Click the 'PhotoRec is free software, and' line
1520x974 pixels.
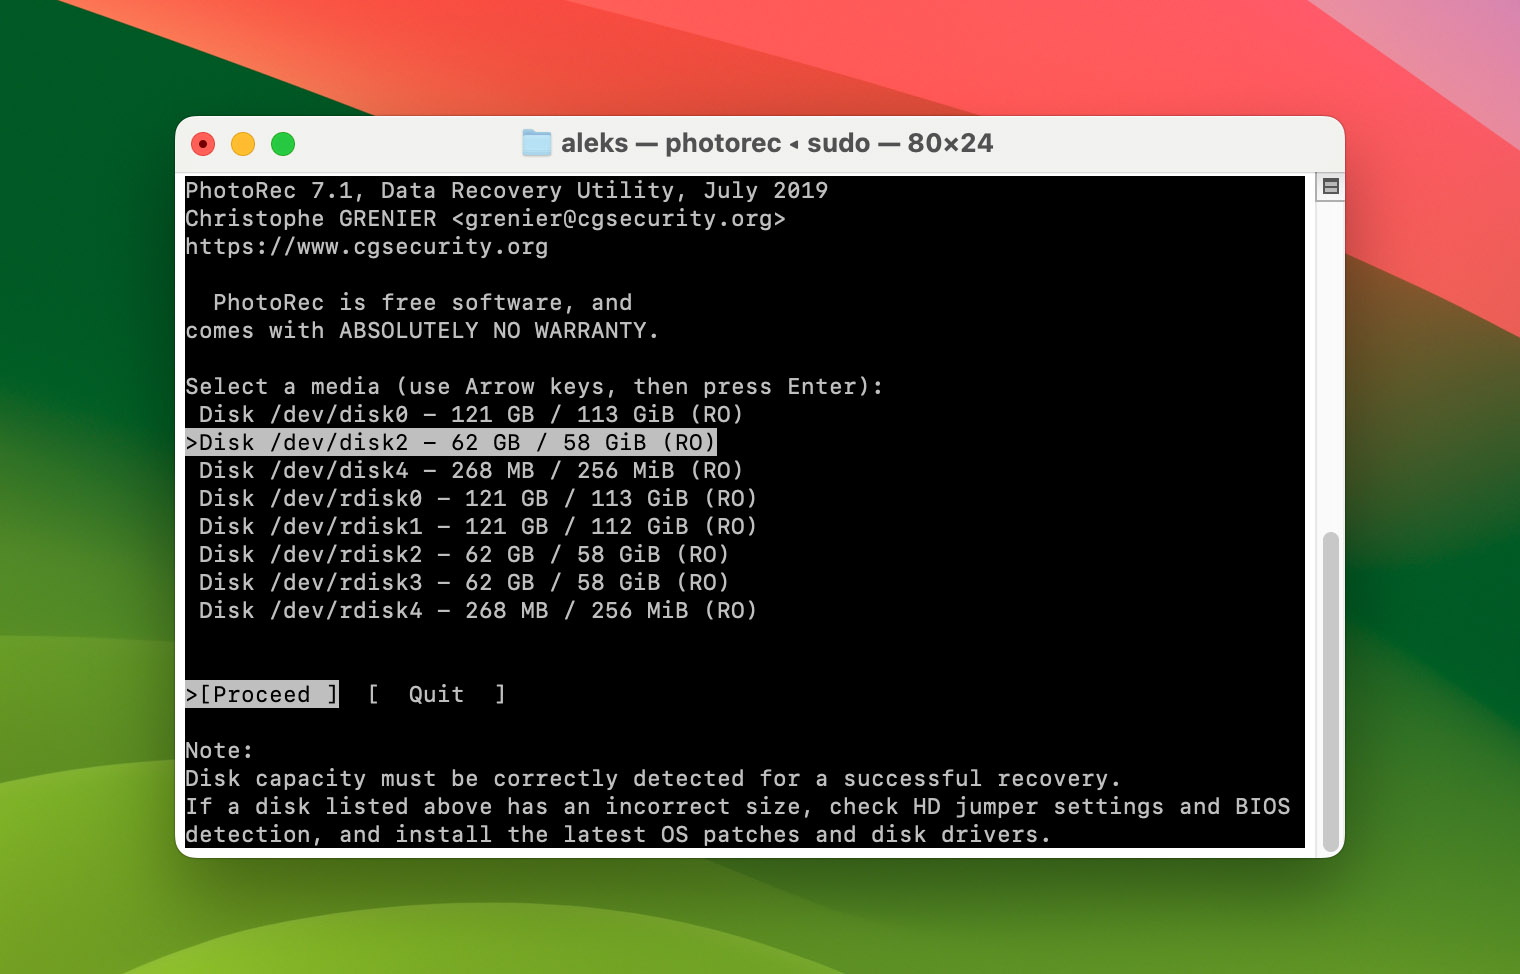422,302
